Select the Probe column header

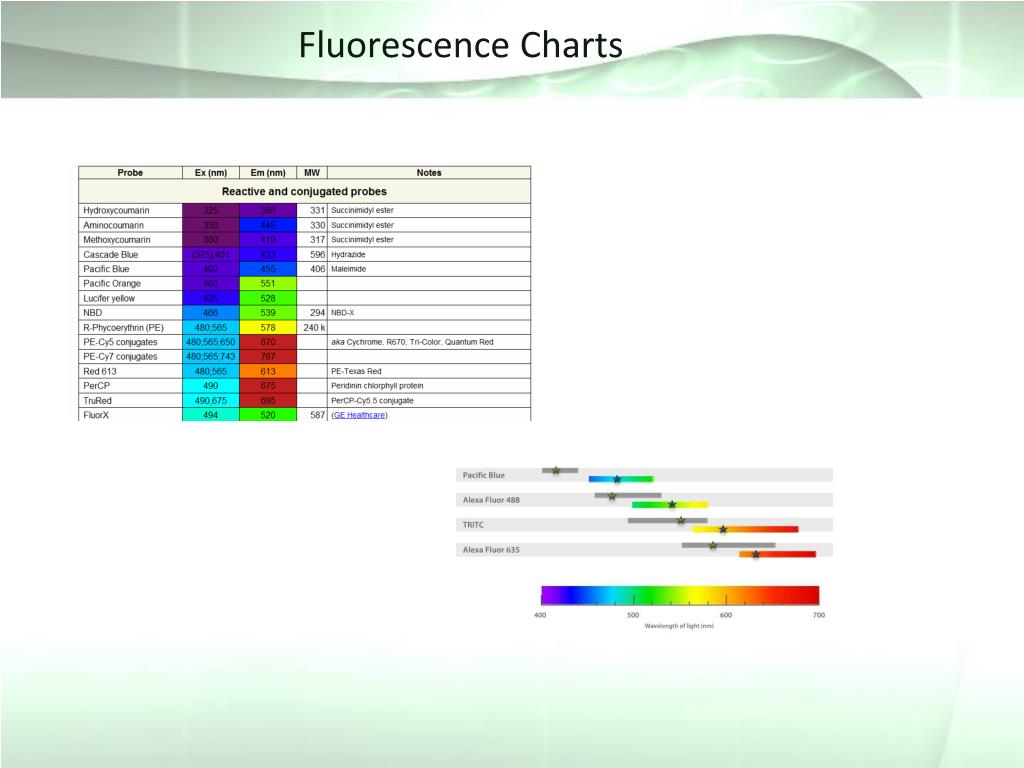point(130,172)
